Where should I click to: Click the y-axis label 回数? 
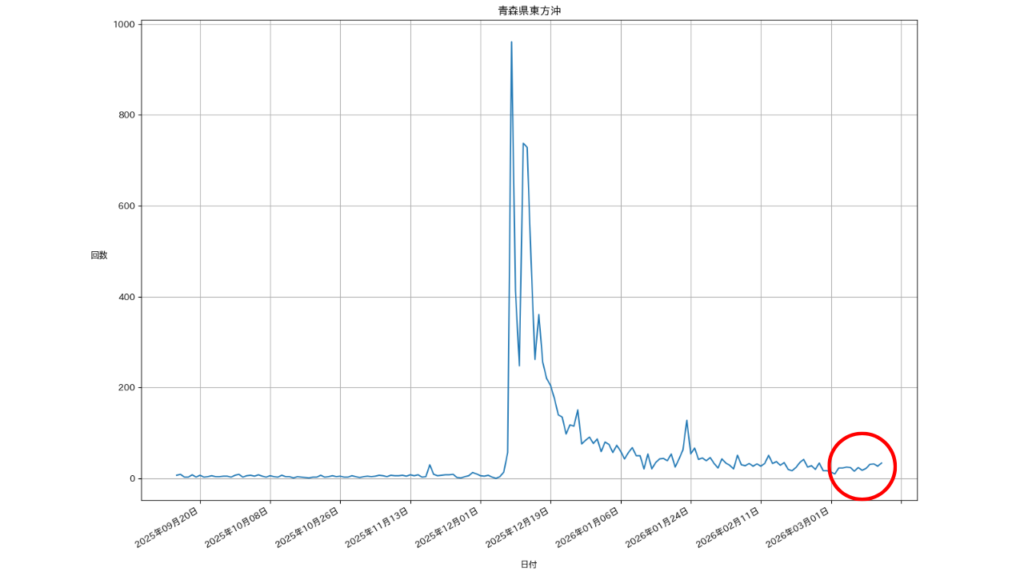click(x=99, y=256)
